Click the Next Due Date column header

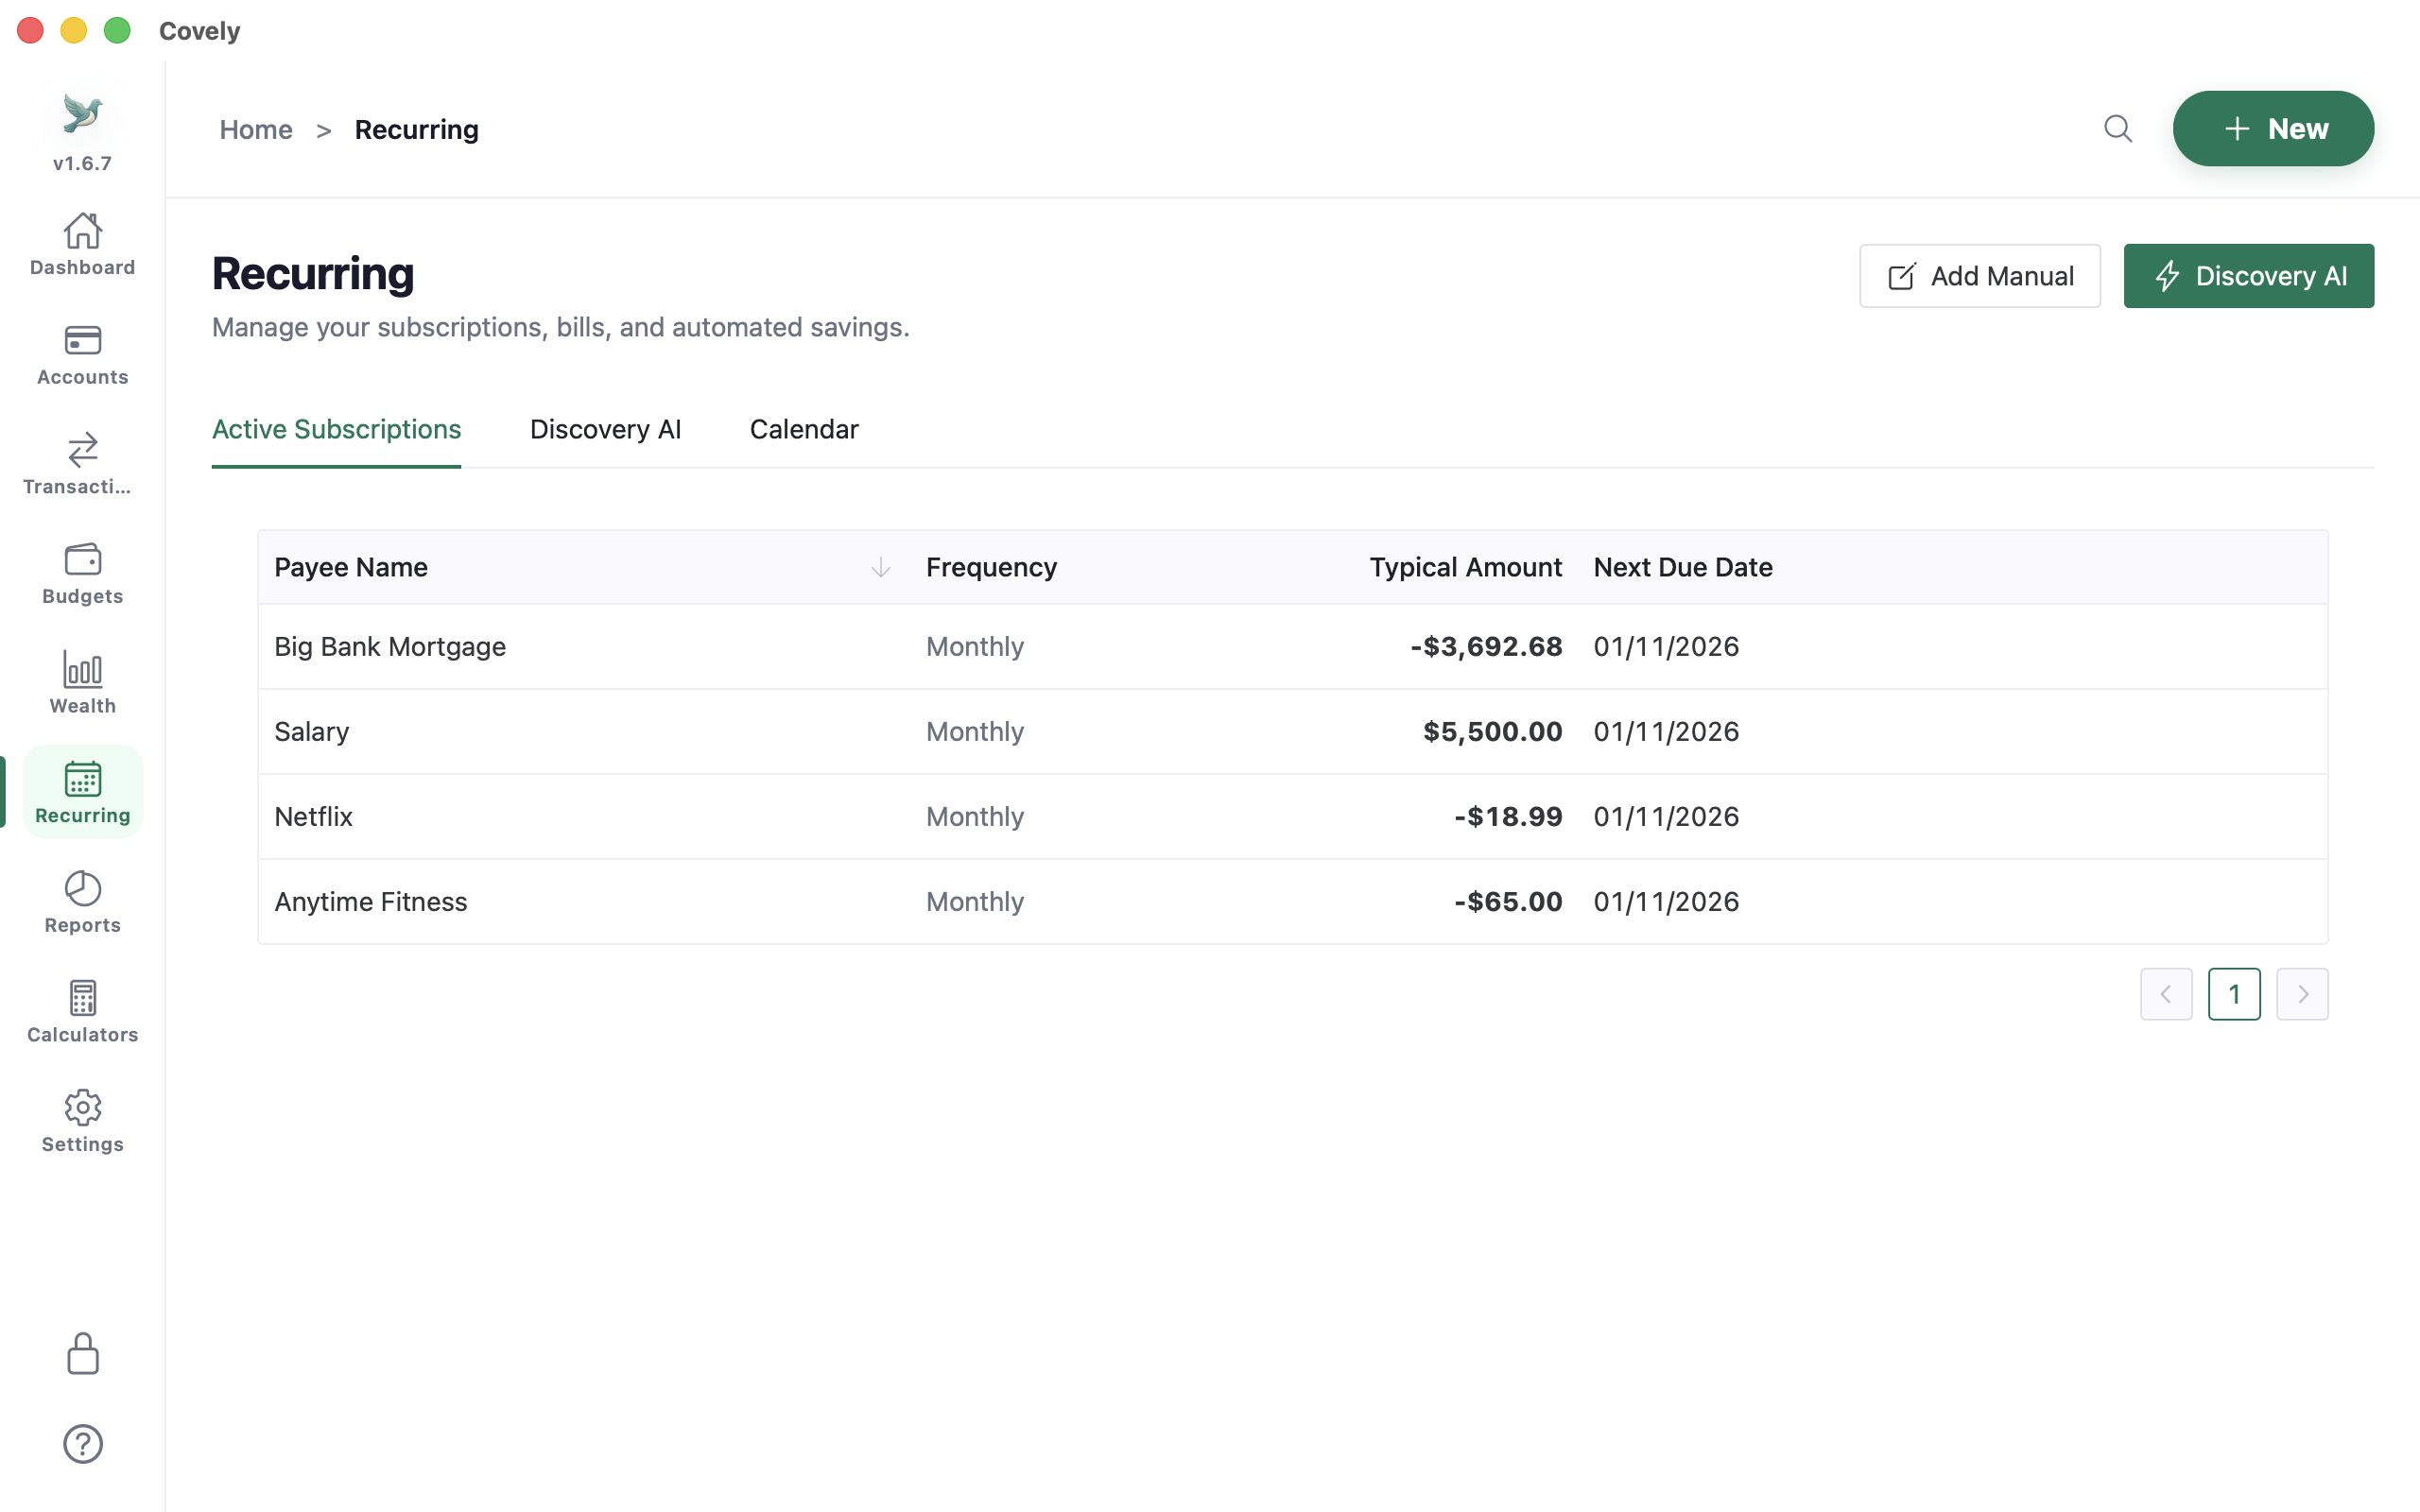tap(1683, 567)
